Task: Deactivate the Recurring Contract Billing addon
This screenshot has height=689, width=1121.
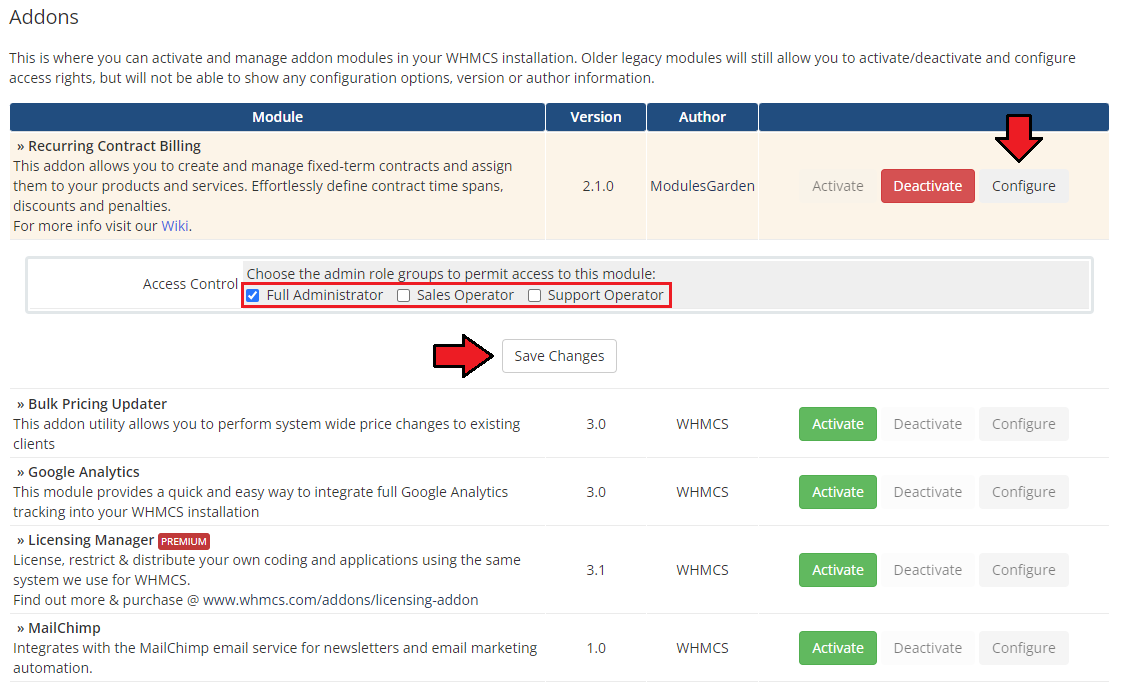Action: [x=927, y=186]
